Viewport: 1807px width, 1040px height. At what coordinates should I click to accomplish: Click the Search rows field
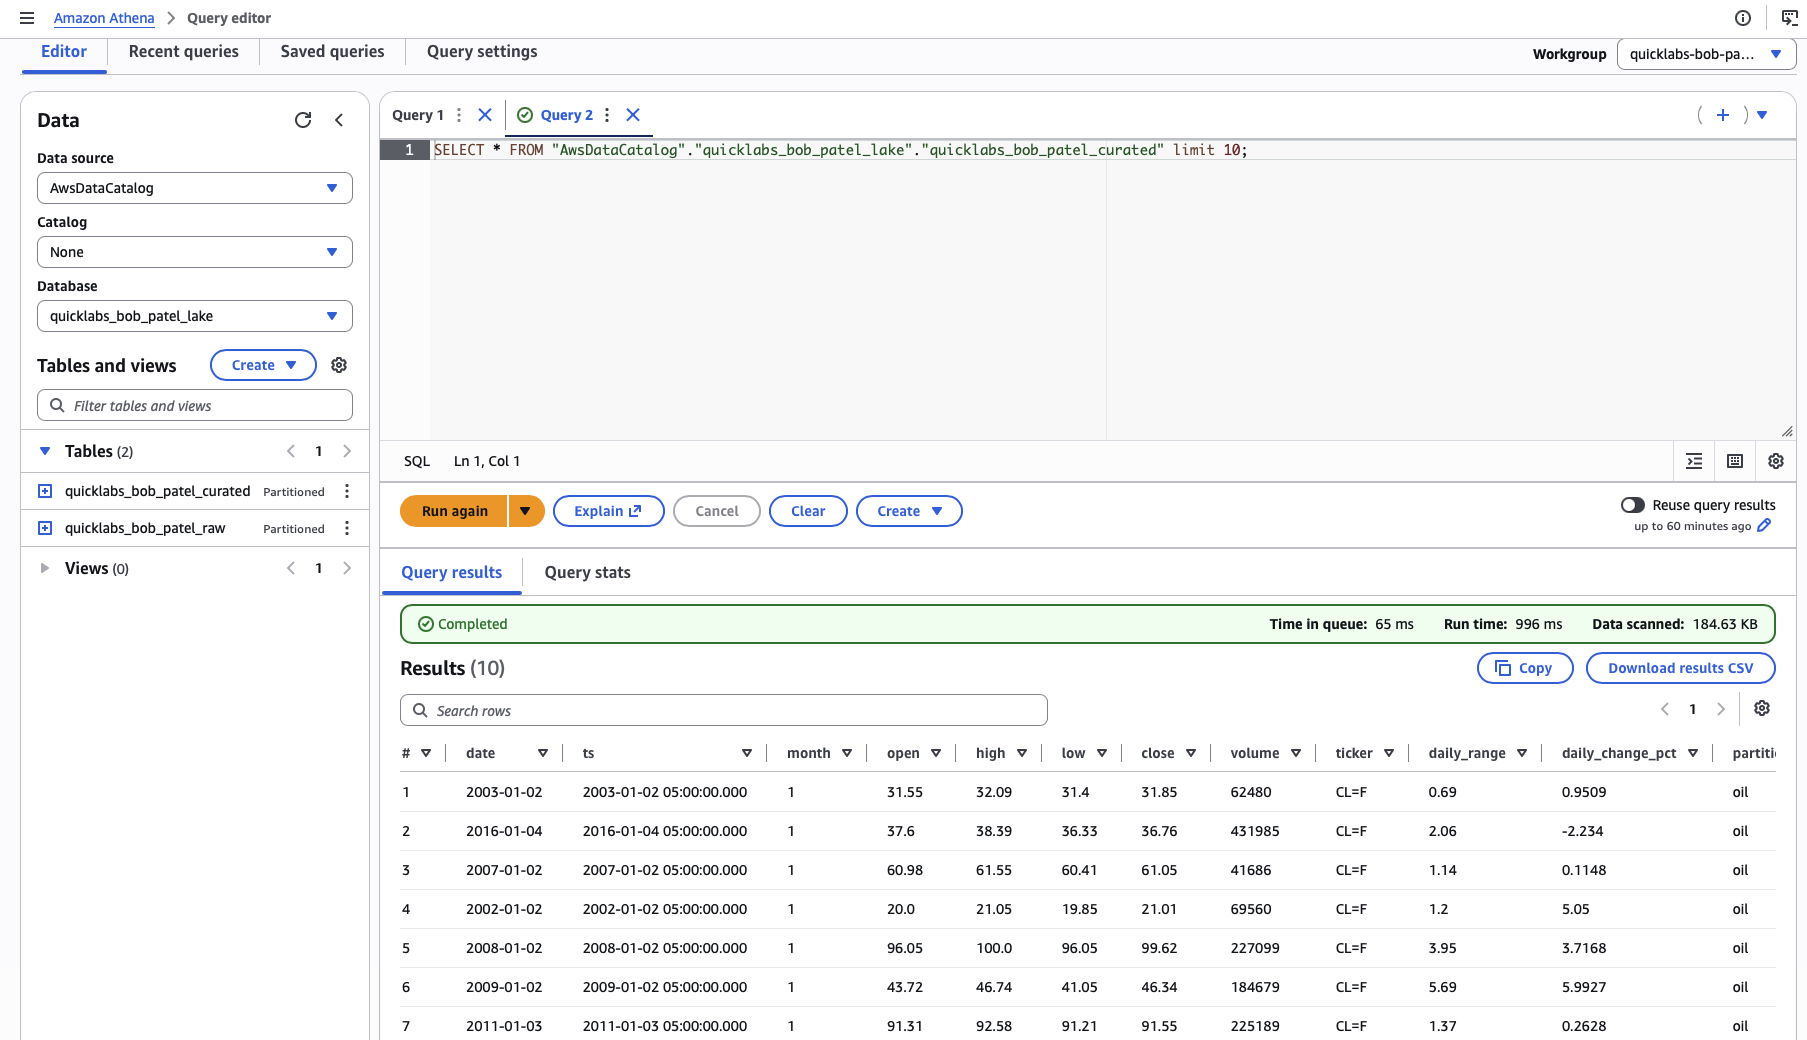point(724,710)
